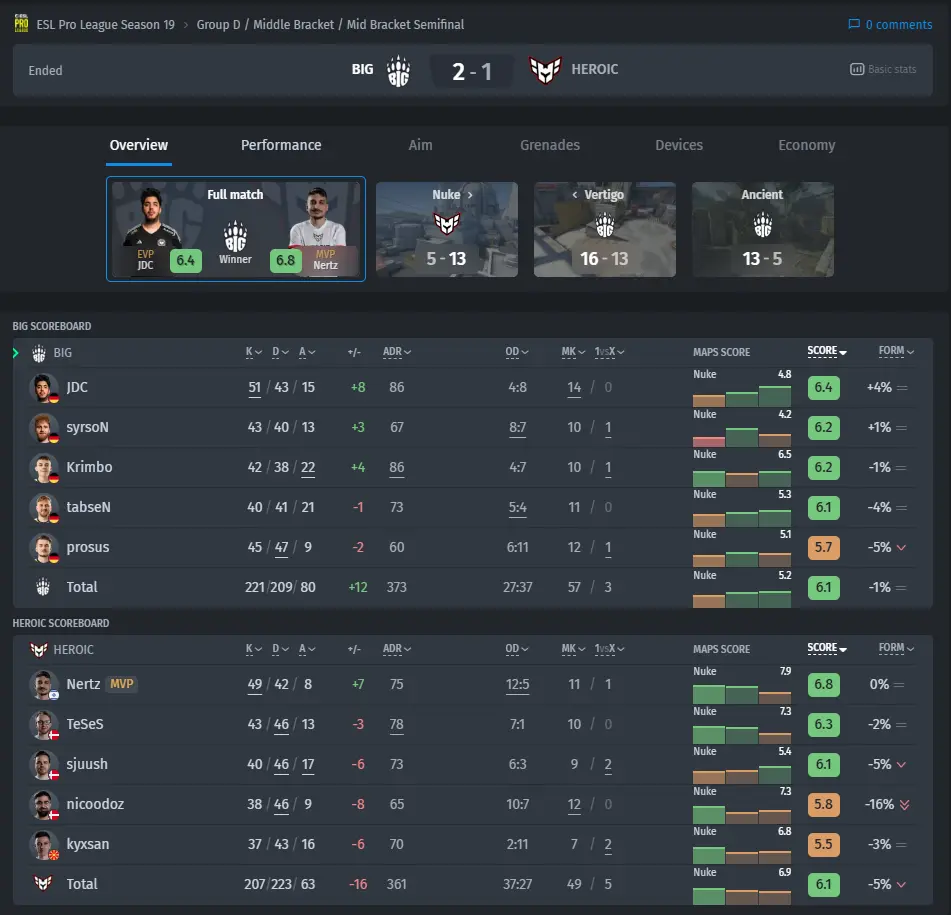Click the HEROIC logo in the HEROIC scoreboard header

tap(39, 650)
